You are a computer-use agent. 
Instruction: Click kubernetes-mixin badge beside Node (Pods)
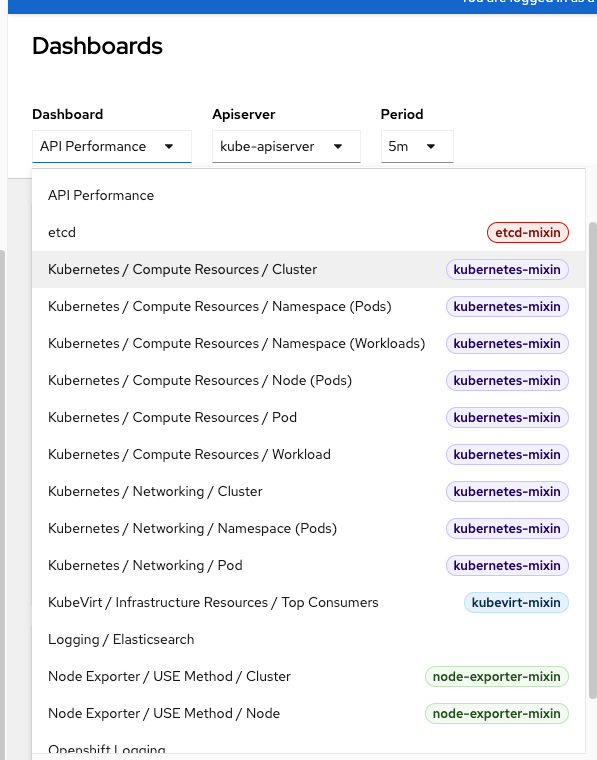pos(507,380)
